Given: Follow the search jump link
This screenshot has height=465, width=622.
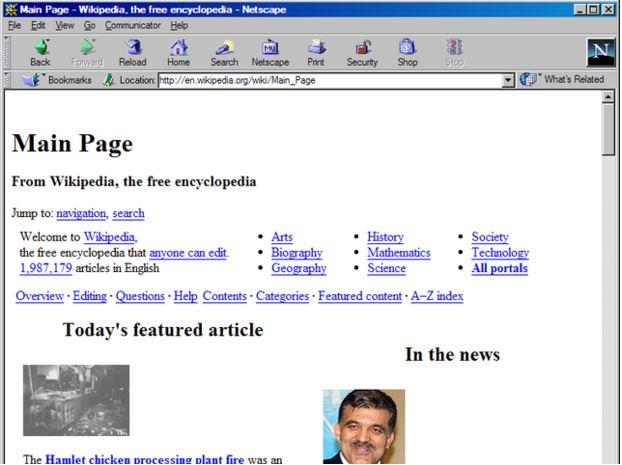Looking at the screenshot, I should (129, 213).
